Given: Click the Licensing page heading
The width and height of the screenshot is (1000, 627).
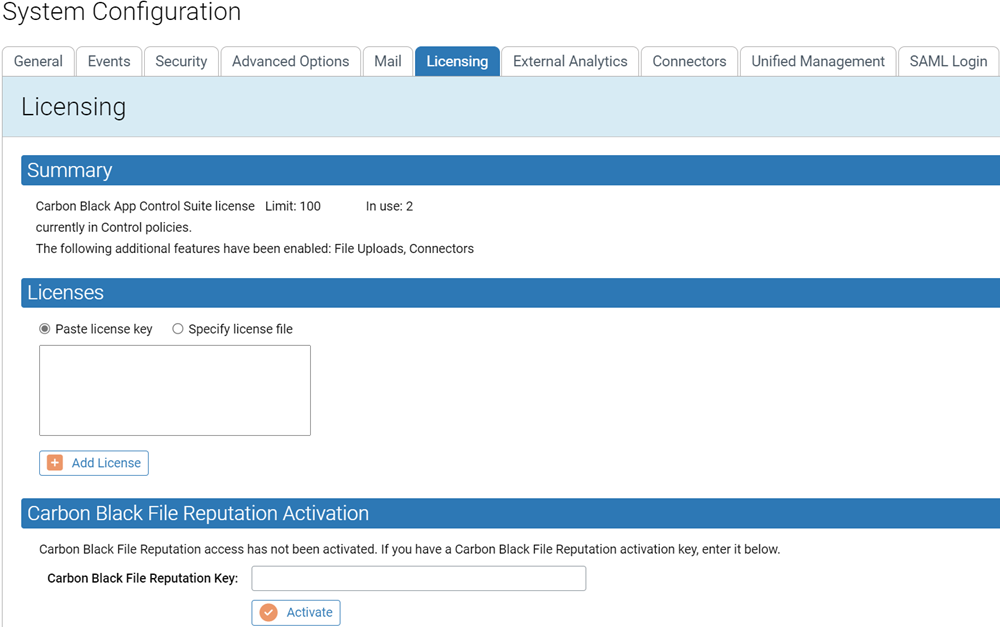Looking at the screenshot, I should pos(73,107).
